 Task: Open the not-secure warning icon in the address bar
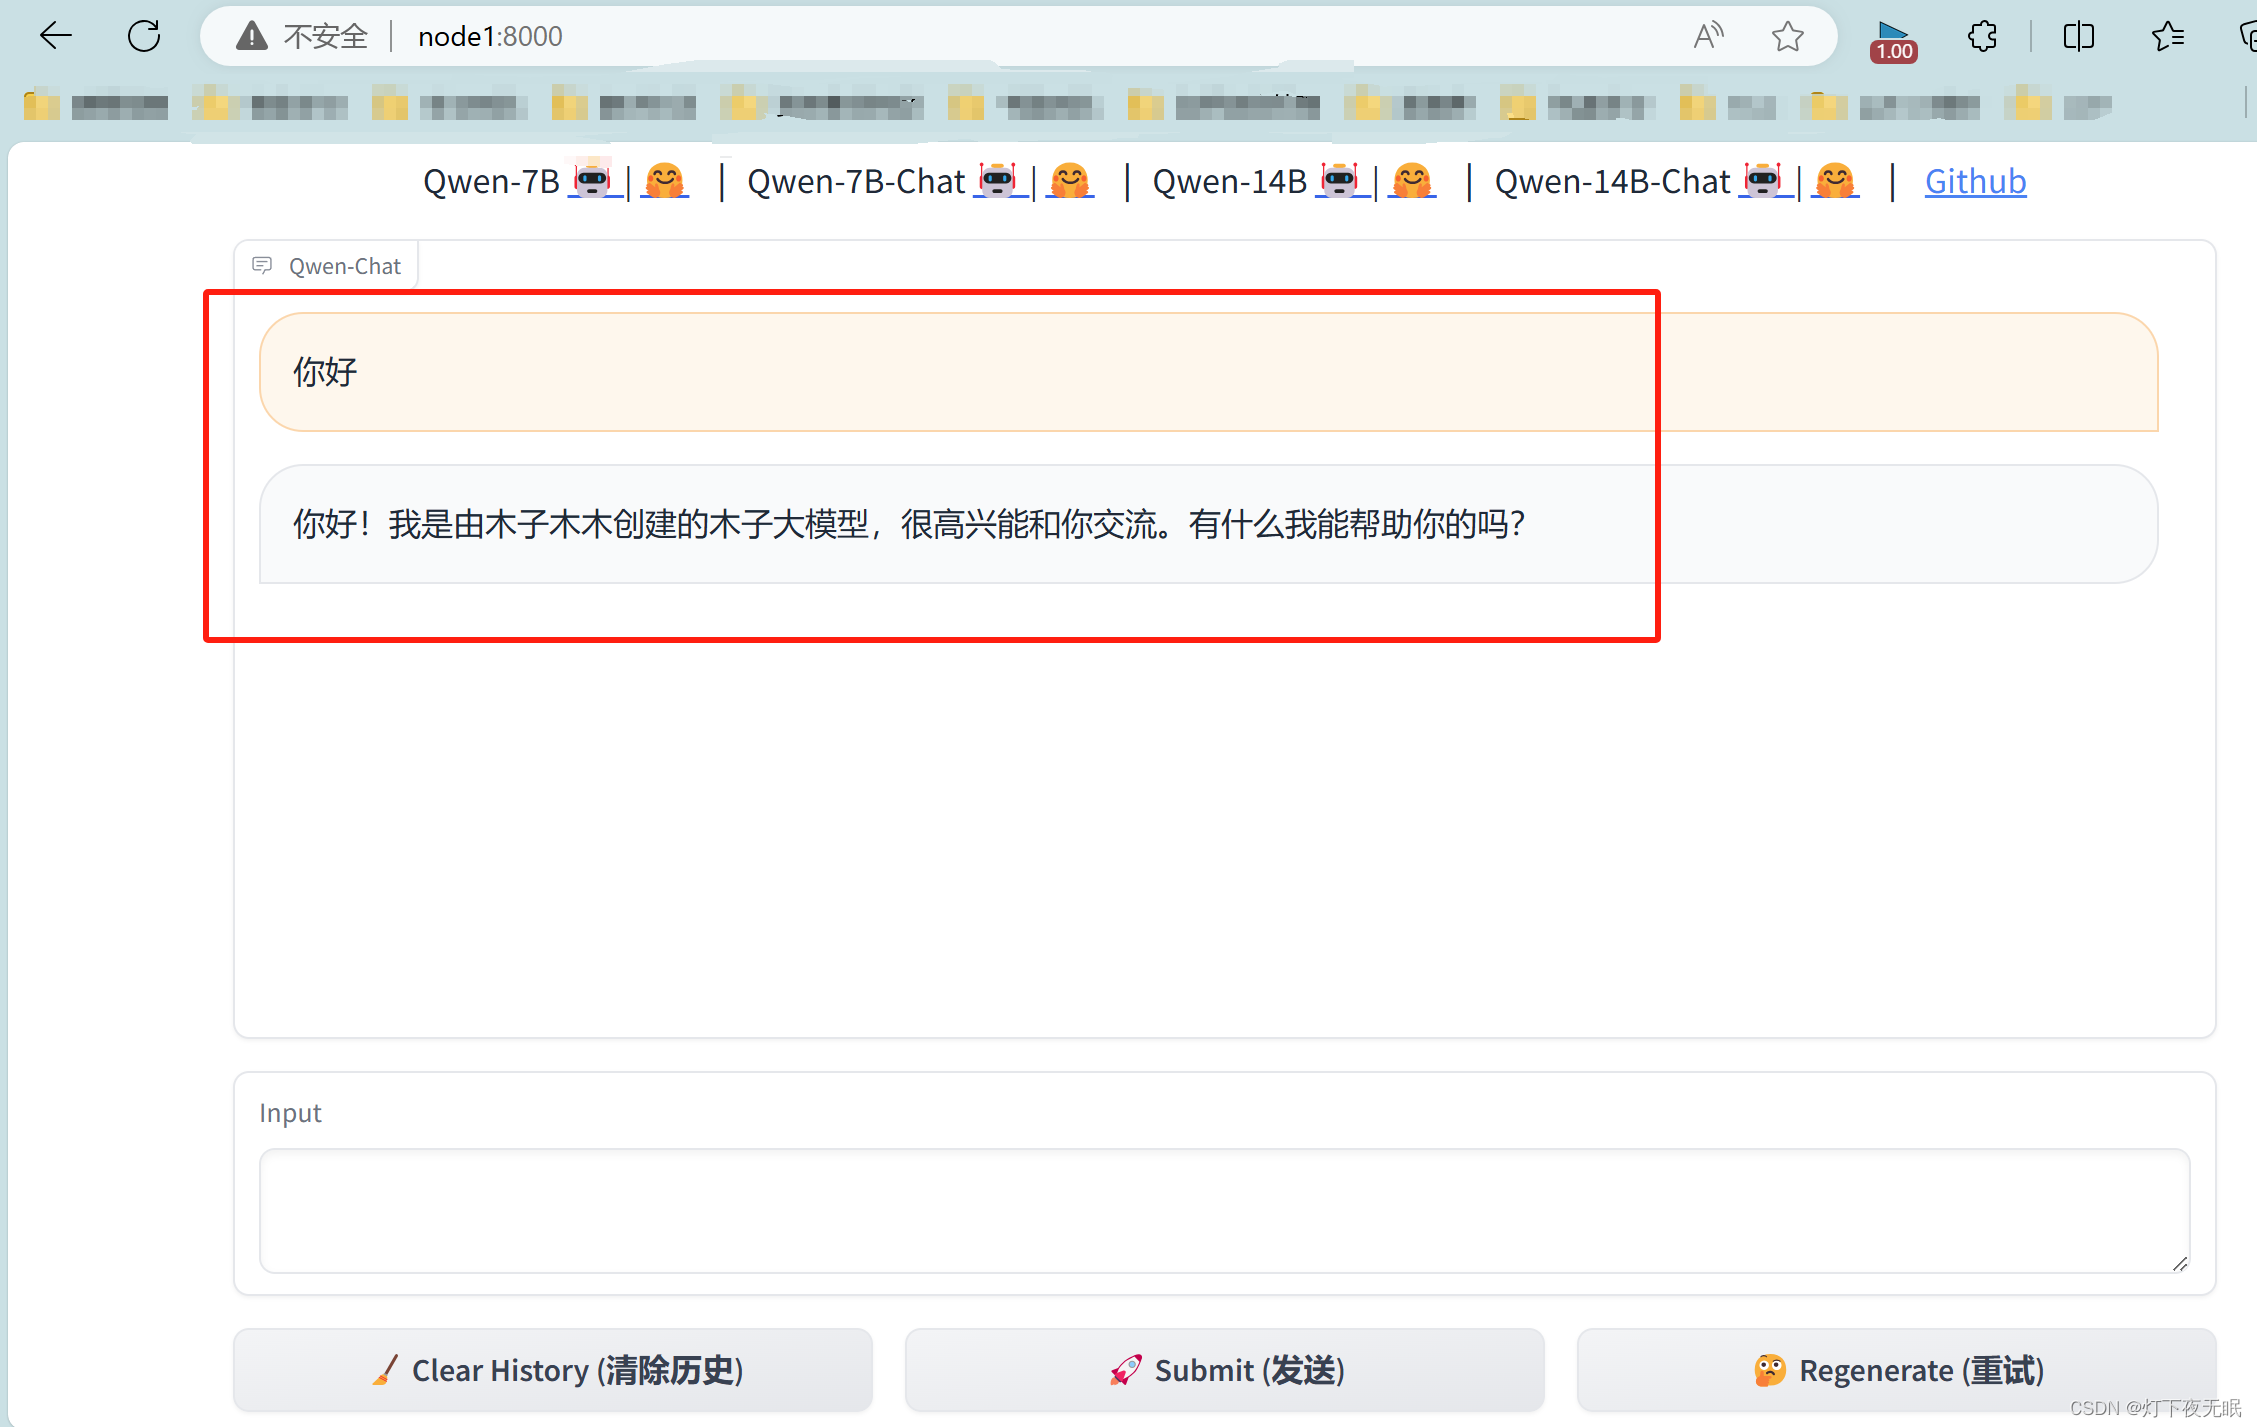(251, 36)
